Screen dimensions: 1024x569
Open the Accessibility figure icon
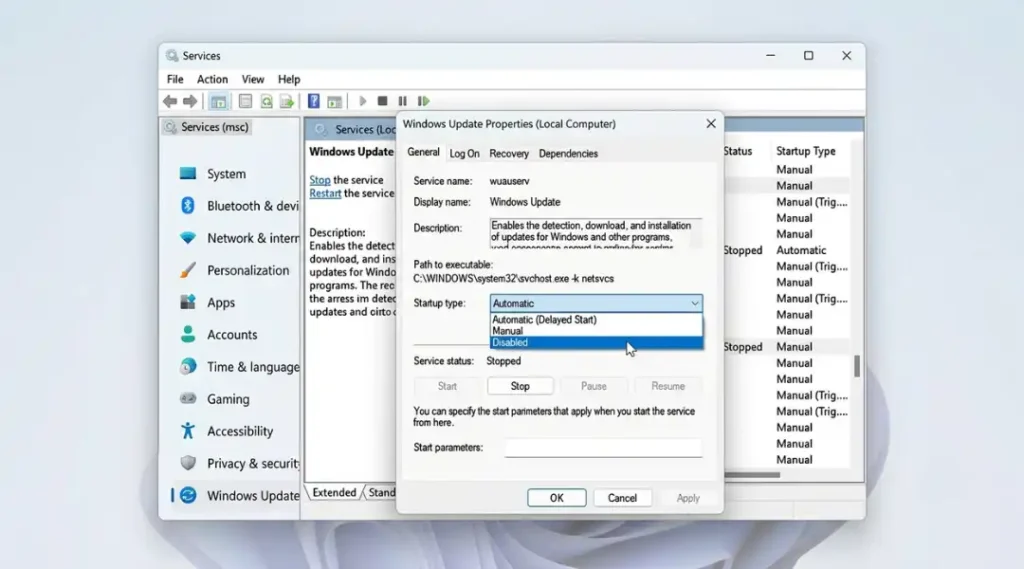tap(188, 431)
